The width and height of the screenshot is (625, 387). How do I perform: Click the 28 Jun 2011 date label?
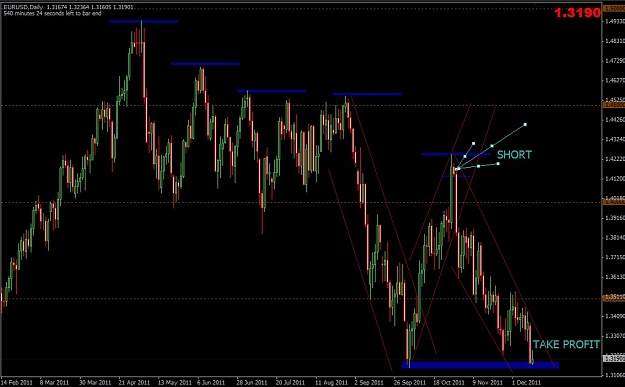(252, 383)
